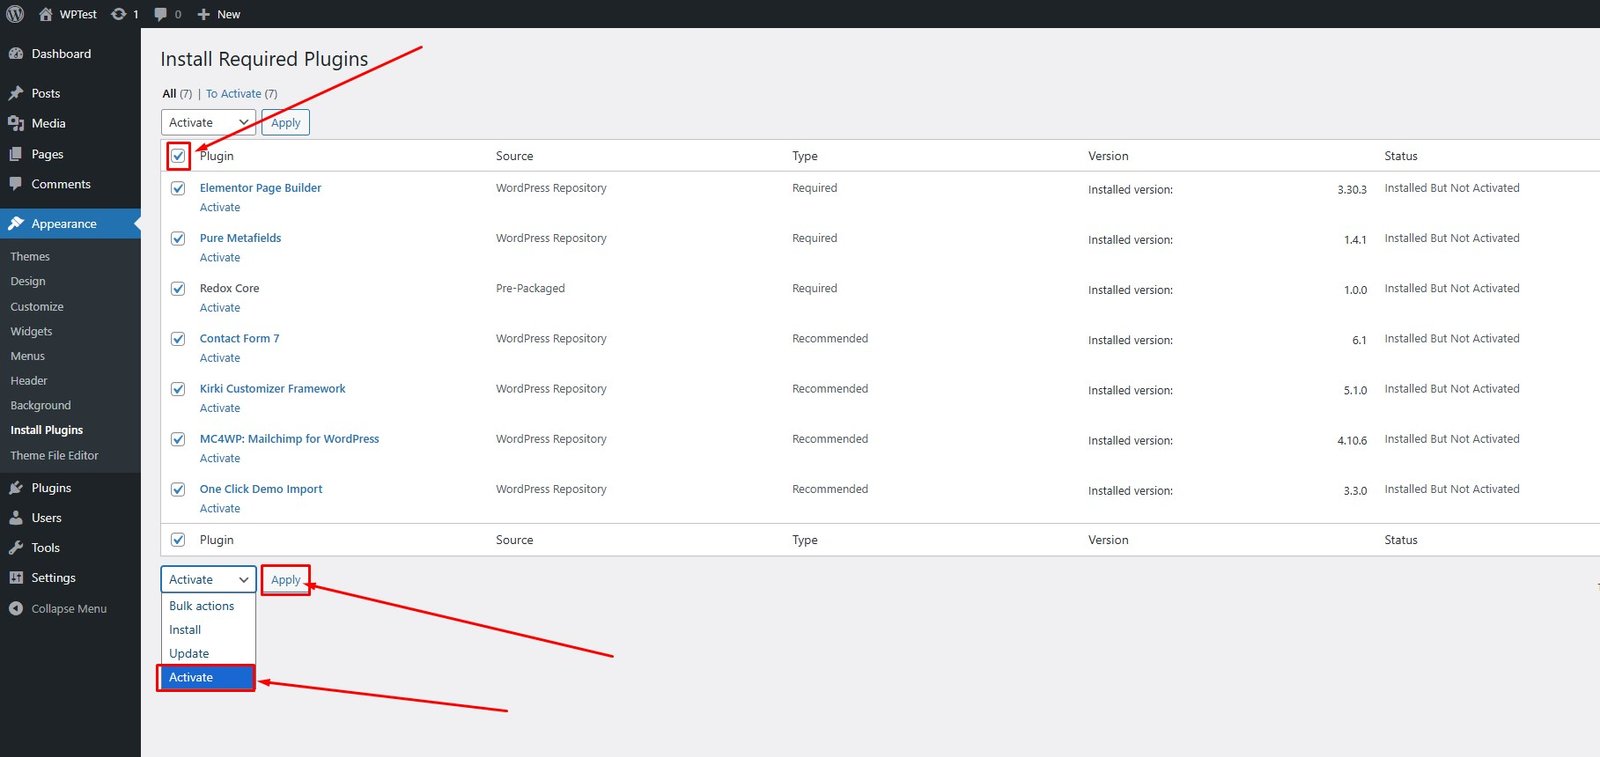
Task: Open MC4WP: Mailchimp for WordPress link
Action: [289, 439]
